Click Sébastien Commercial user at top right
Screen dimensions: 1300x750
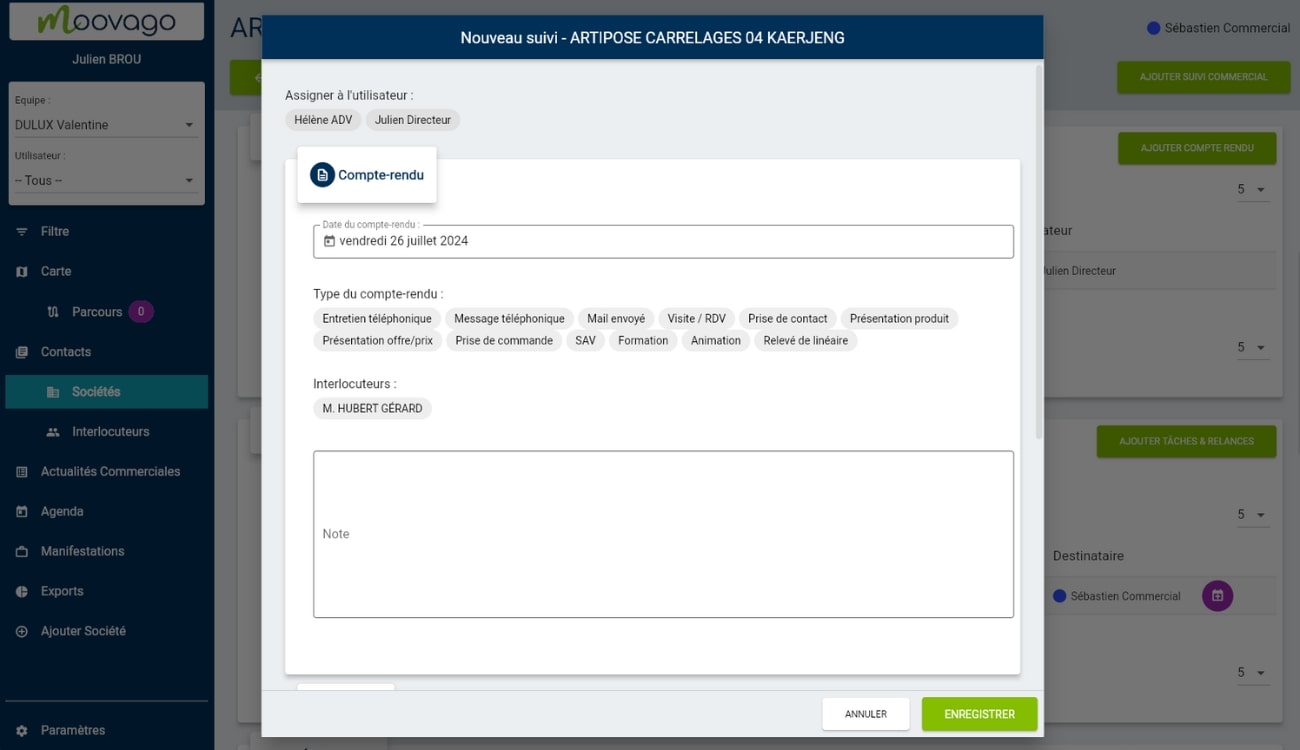1218,28
